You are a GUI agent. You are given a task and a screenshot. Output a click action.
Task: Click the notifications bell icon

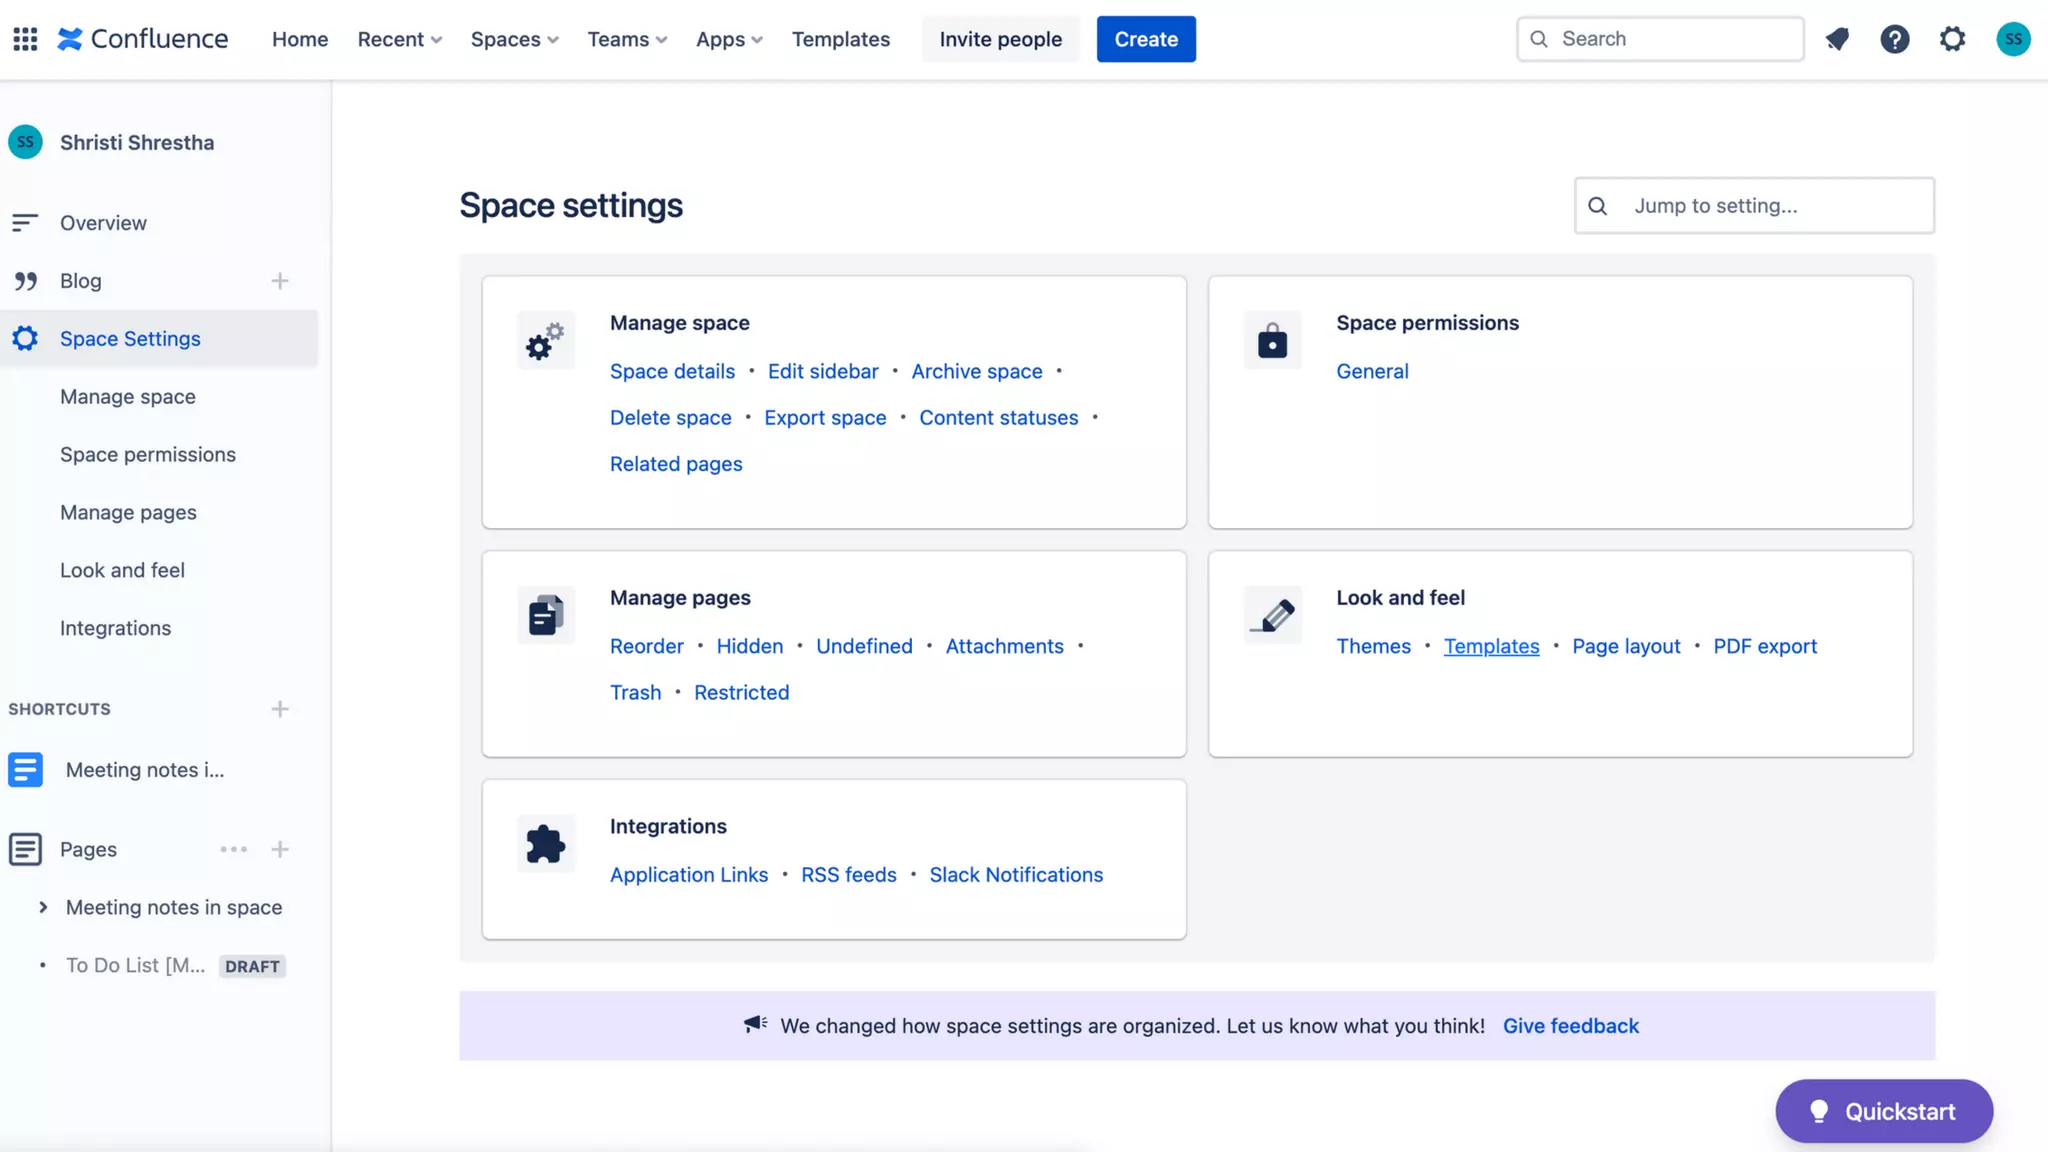click(1837, 39)
